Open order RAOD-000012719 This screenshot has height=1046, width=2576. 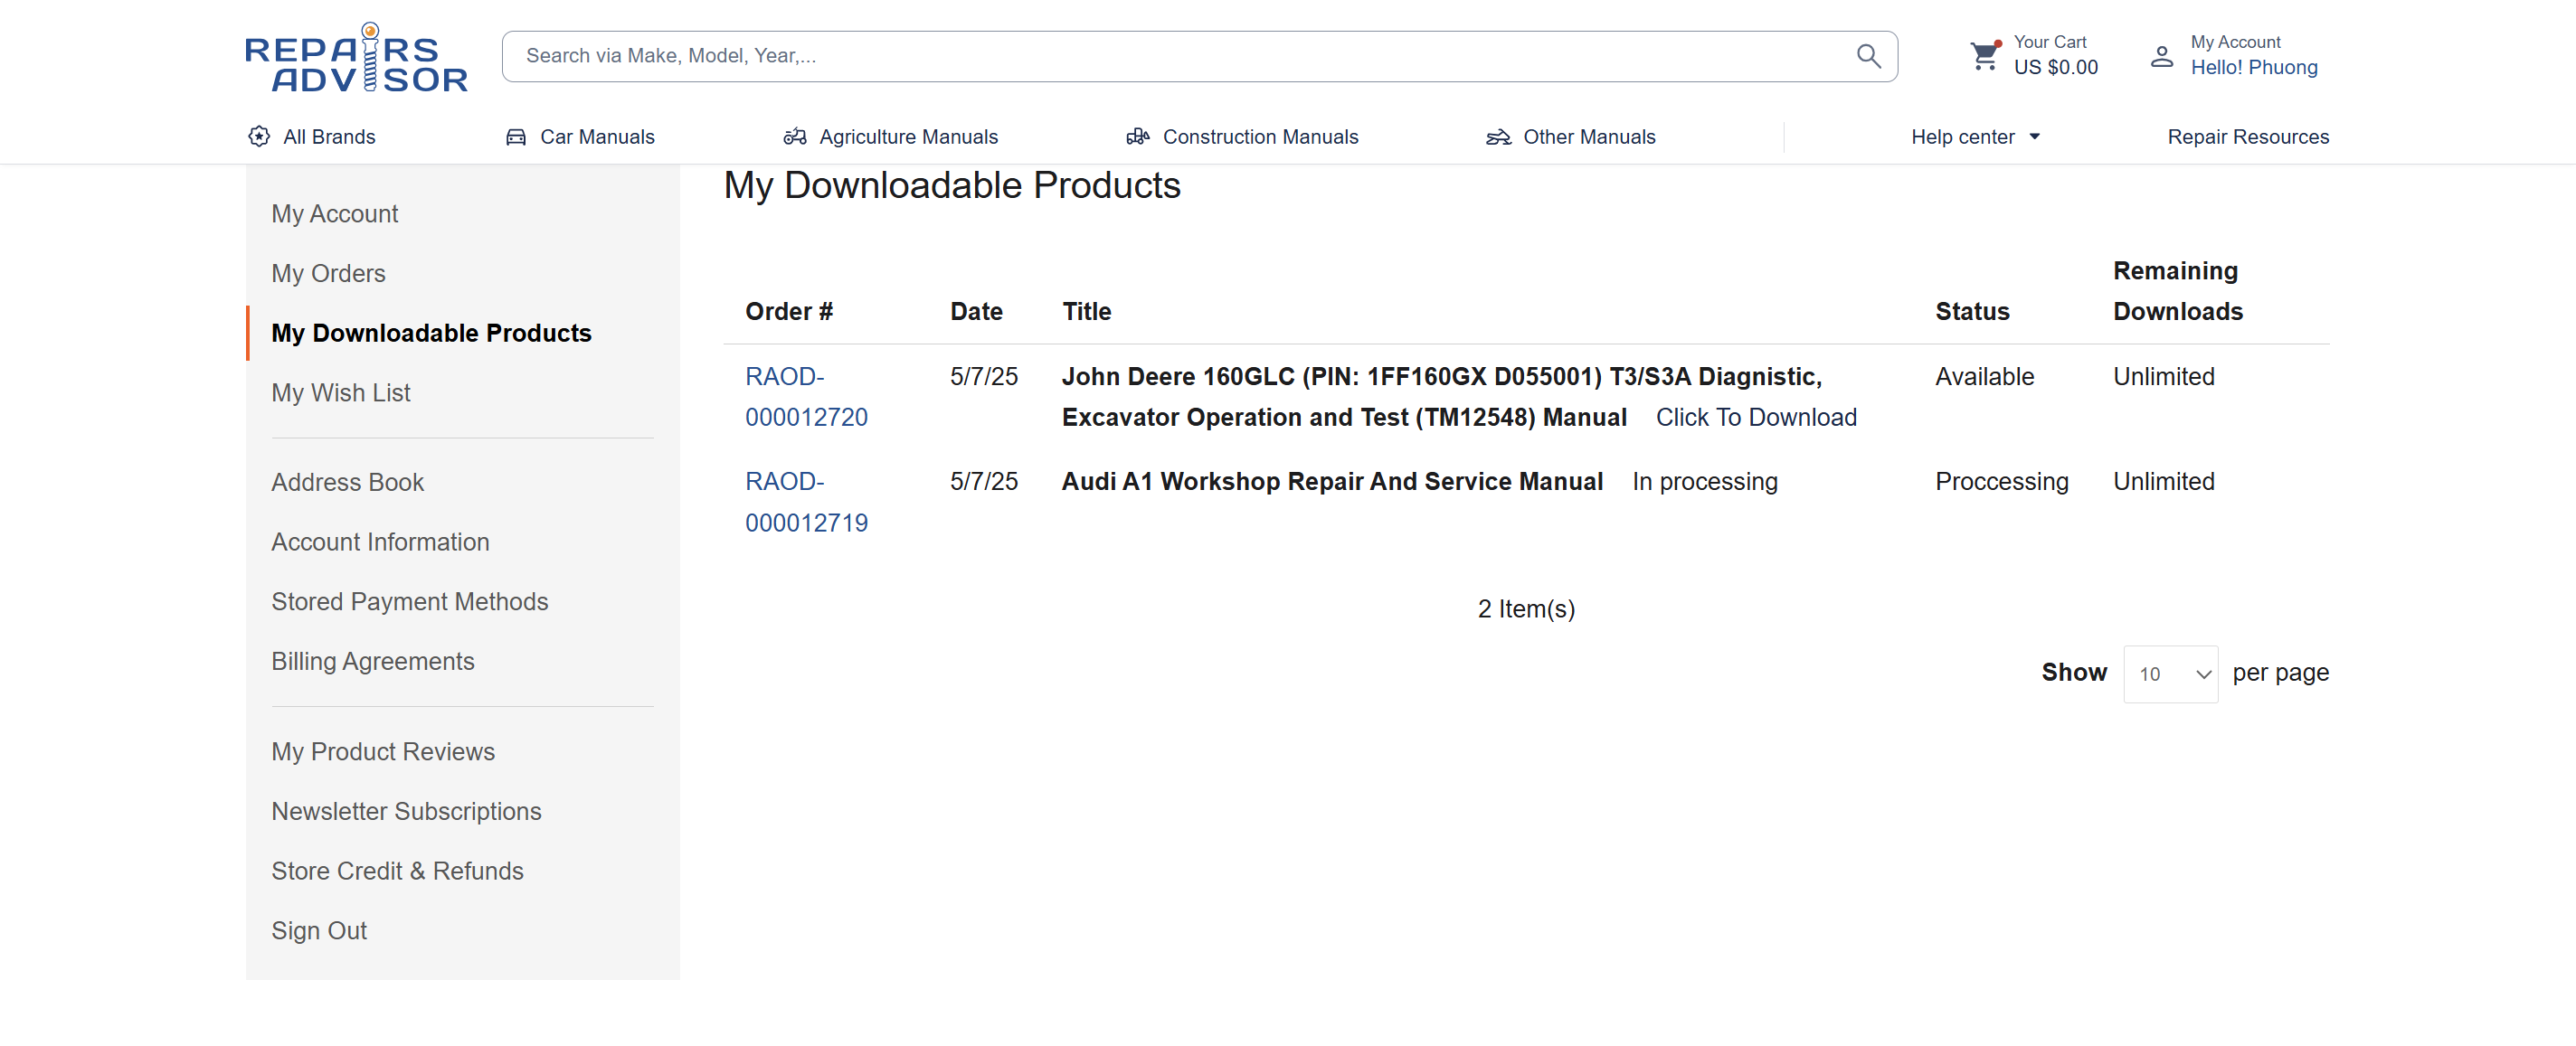click(x=806, y=502)
